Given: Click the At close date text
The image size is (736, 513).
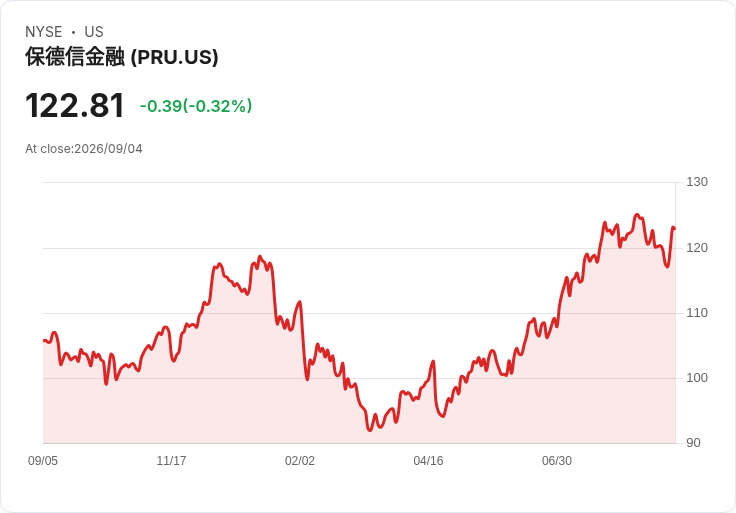Looking at the screenshot, I should [84, 149].
